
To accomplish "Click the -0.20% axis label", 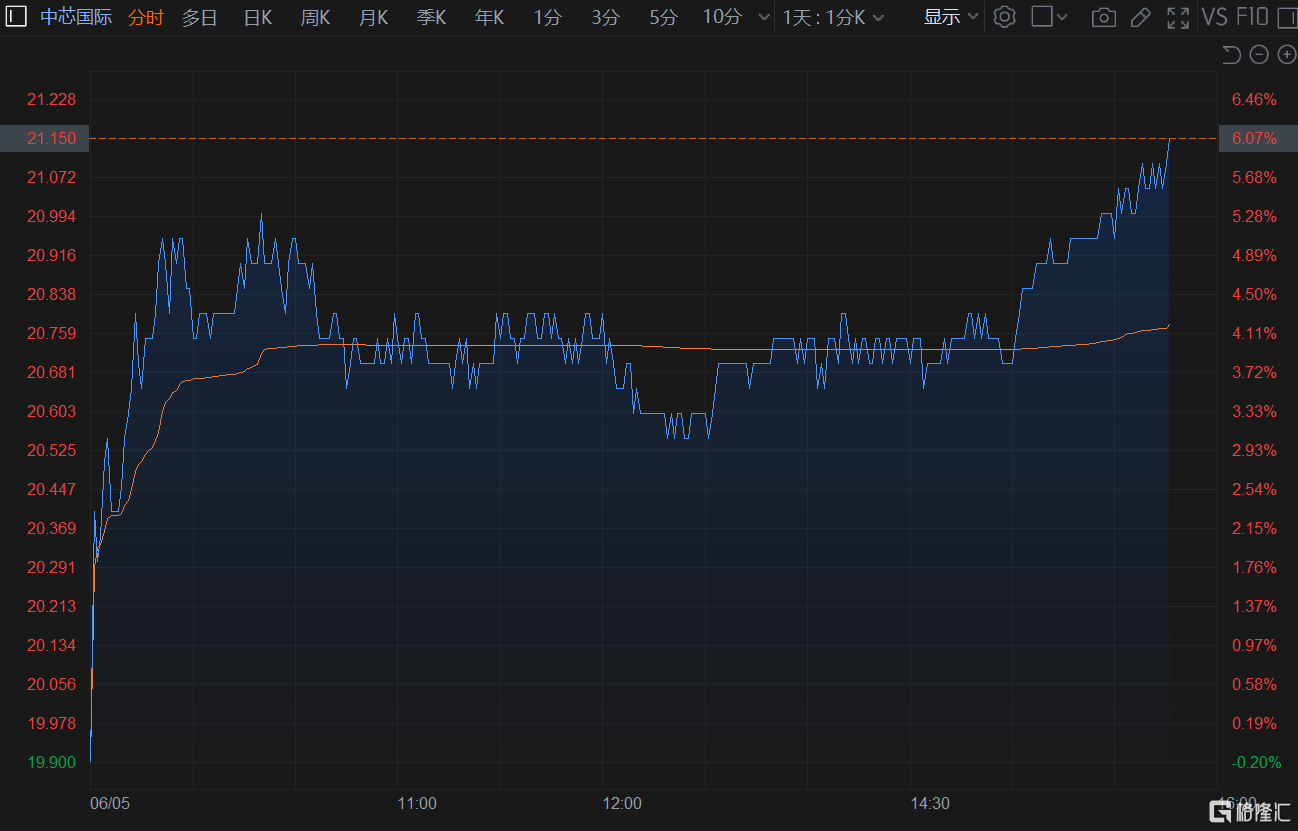I will coord(1256,762).
